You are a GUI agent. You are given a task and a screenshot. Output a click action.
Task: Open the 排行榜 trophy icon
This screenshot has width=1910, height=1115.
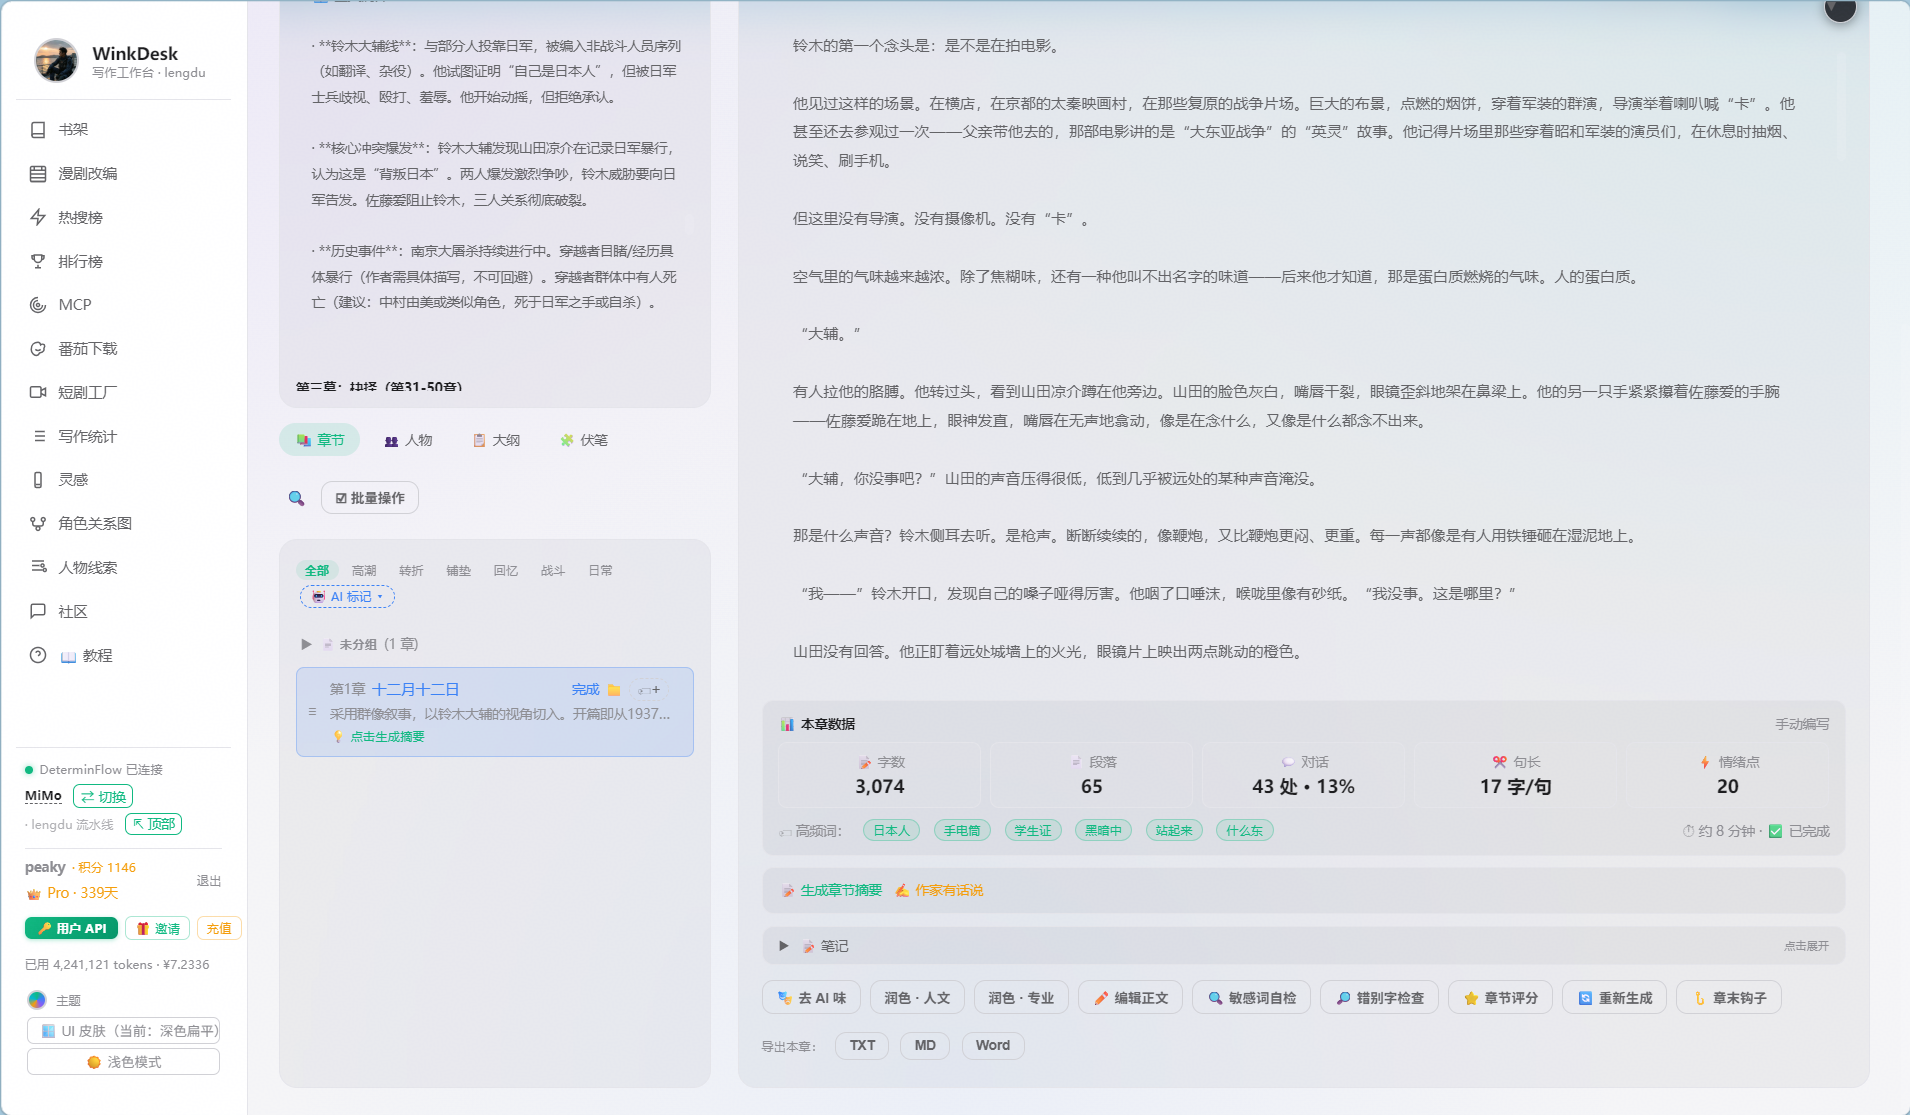[x=38, y=262]
